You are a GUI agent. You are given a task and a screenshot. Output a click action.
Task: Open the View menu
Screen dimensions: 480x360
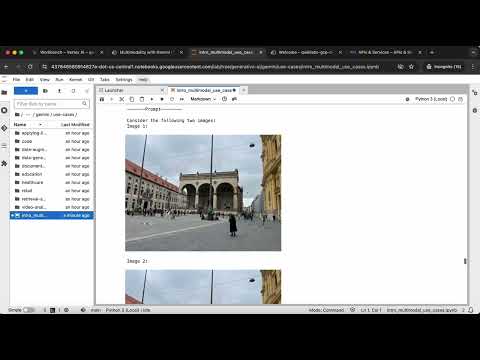click(45, 79)
